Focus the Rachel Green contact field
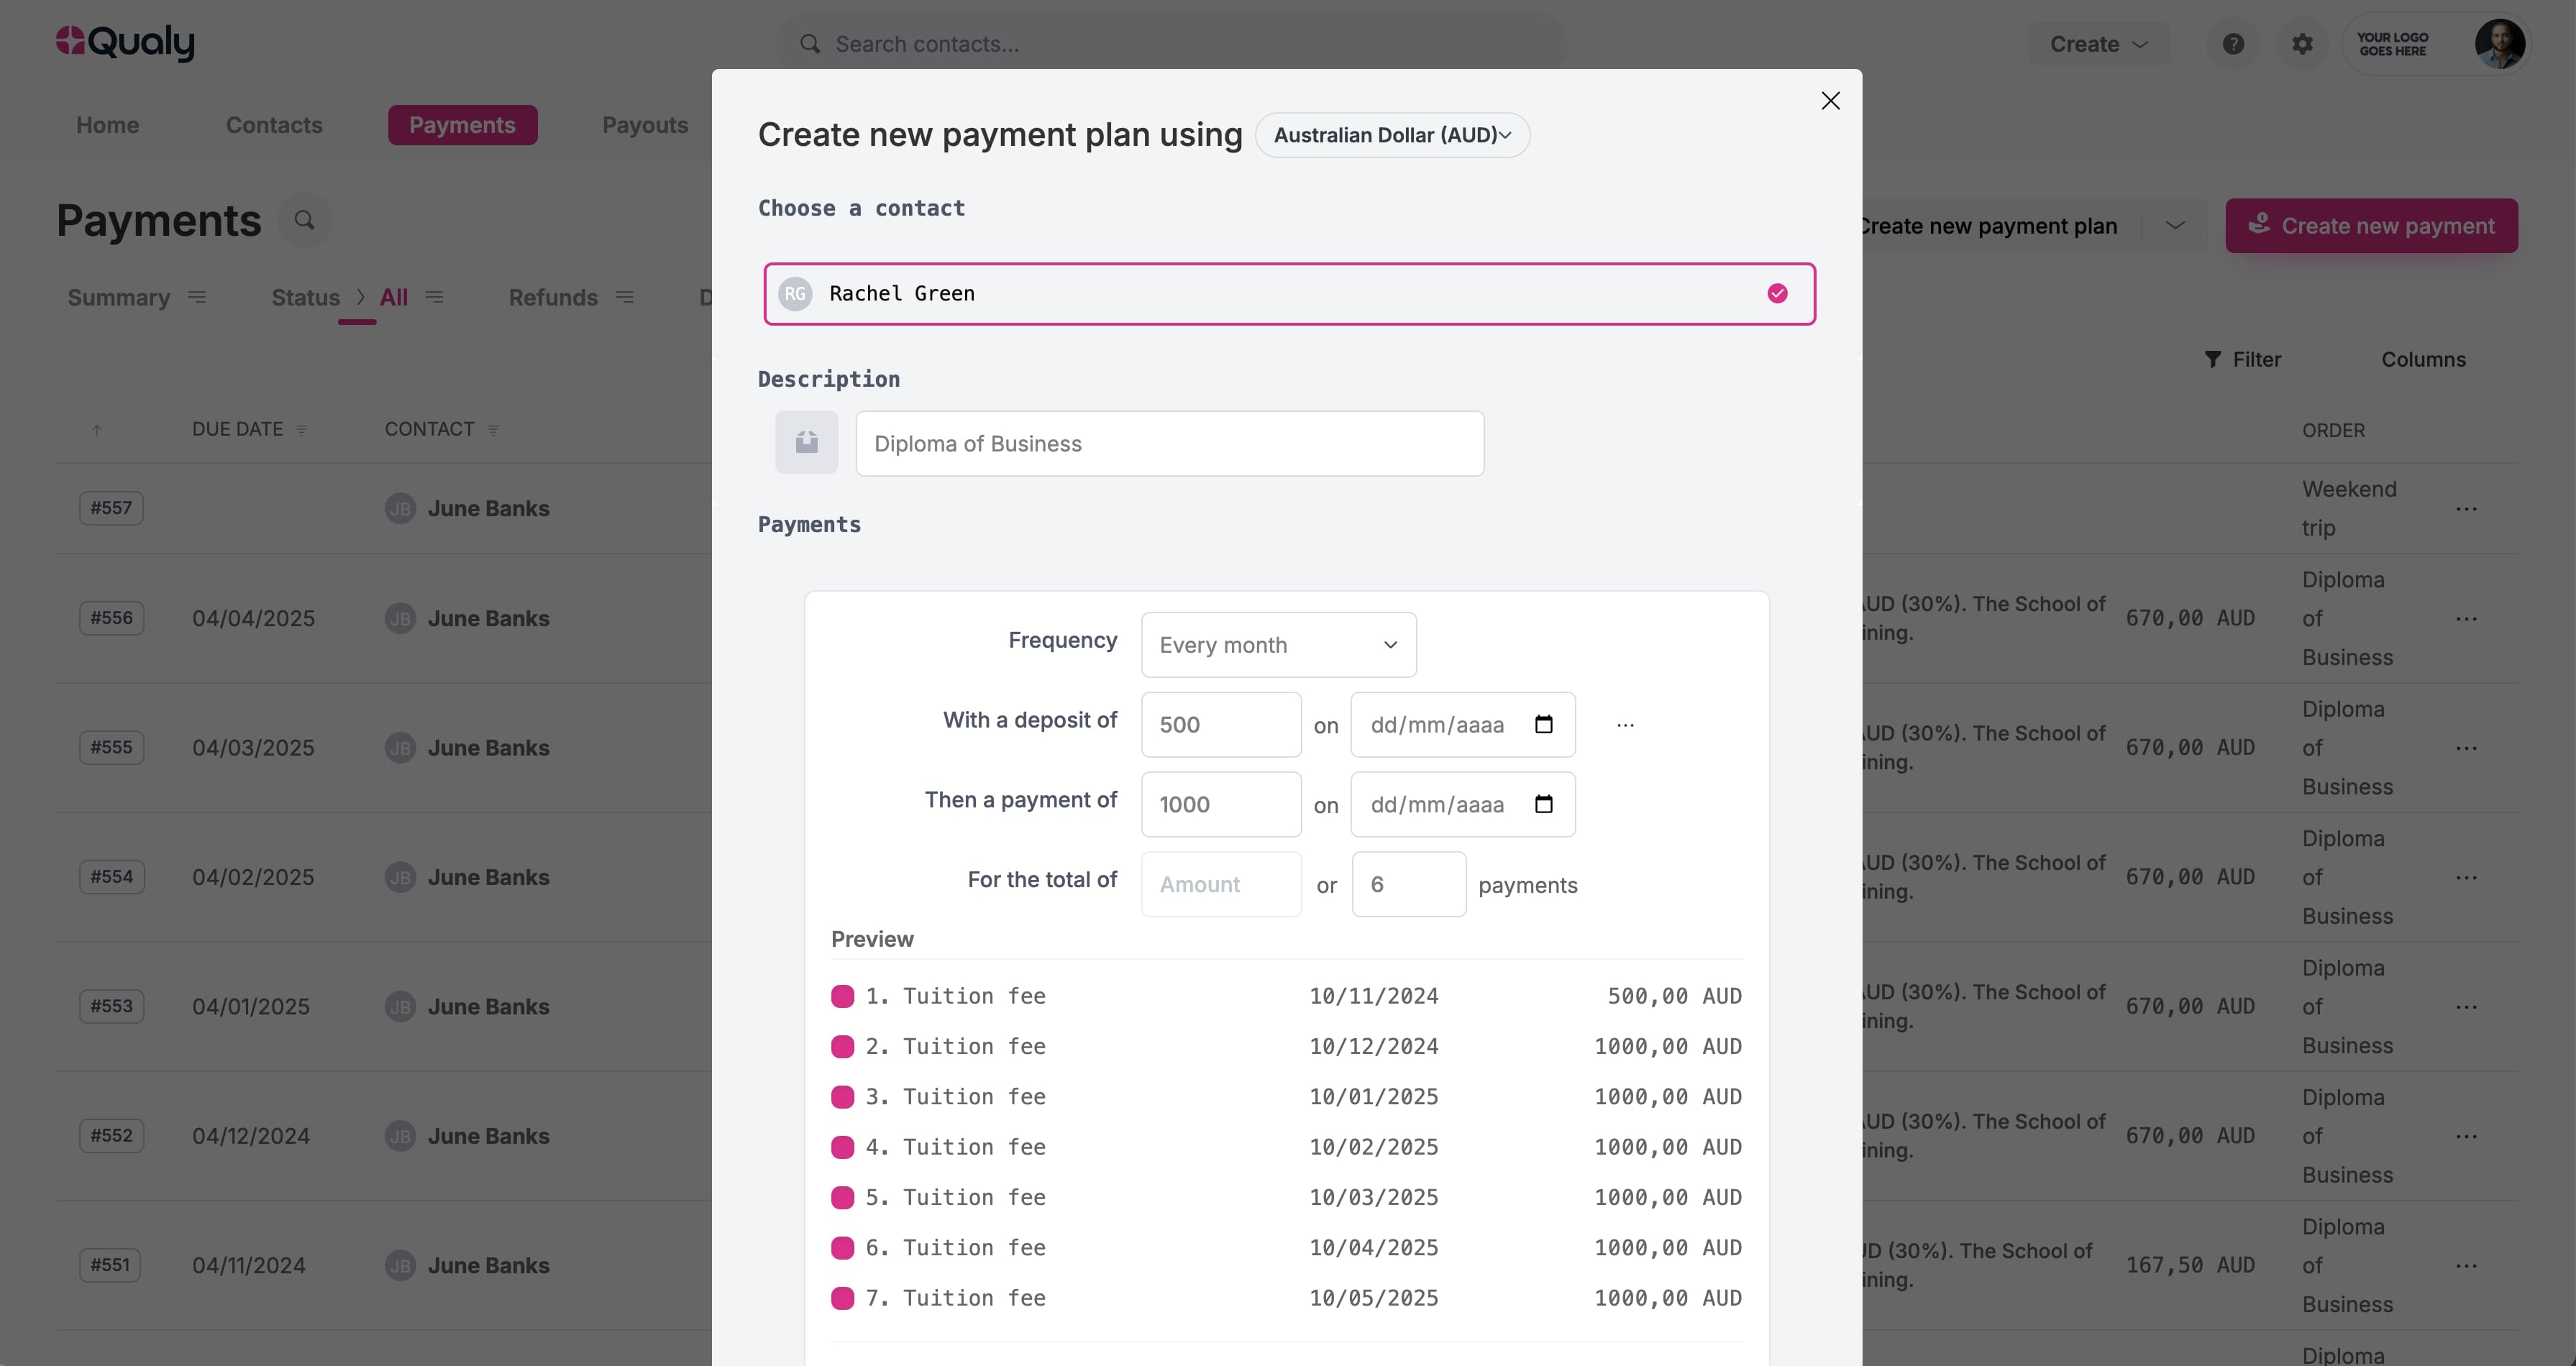Viewport: 2576px width, 1366px height. pyautogui.click(x=1289, y=294)
